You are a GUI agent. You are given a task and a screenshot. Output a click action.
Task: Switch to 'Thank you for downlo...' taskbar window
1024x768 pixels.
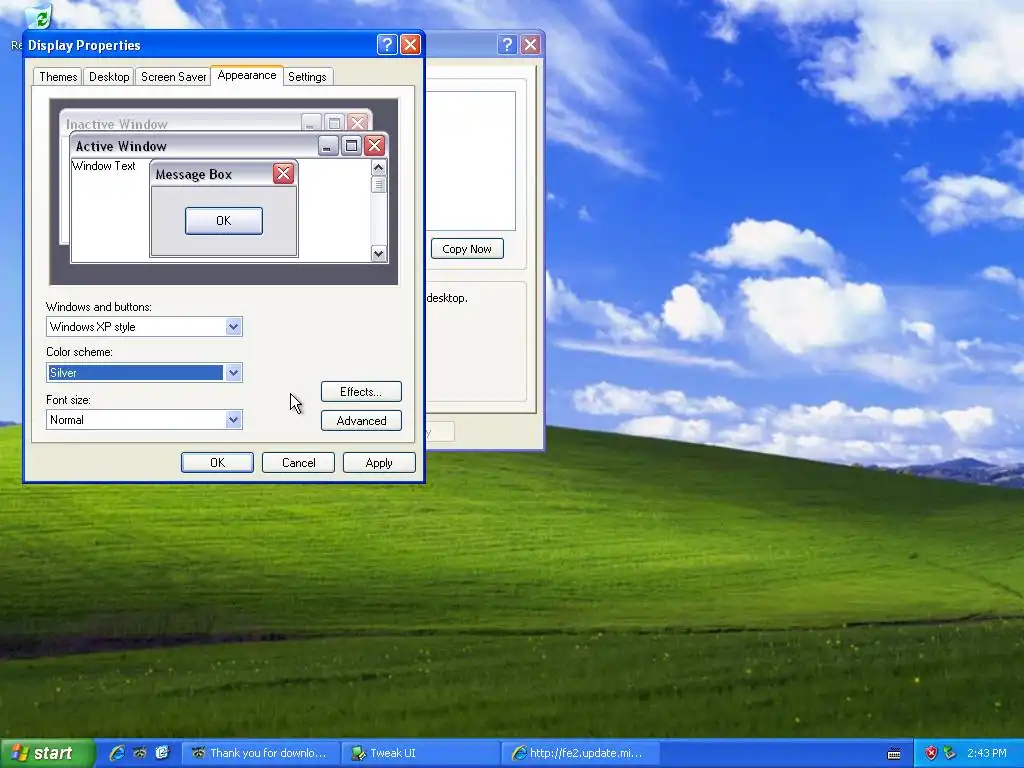click(x=260, y=753)
